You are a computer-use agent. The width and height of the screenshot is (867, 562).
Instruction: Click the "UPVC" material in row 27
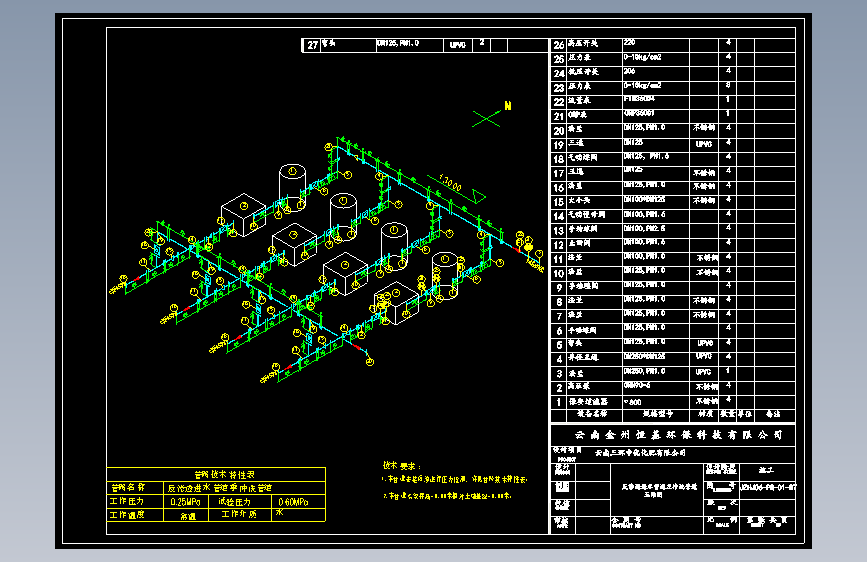pyautogui.click(x=458, y=45)
